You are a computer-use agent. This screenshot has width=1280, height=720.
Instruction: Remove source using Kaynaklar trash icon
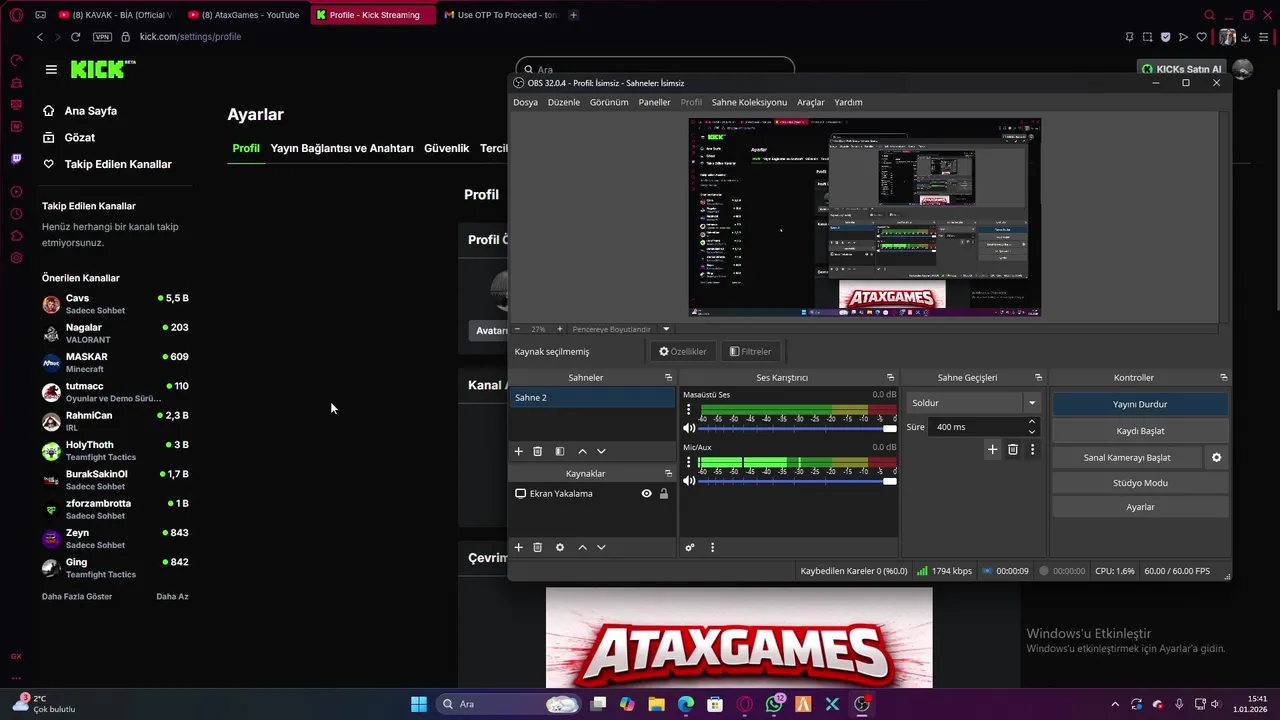[537, 547]
